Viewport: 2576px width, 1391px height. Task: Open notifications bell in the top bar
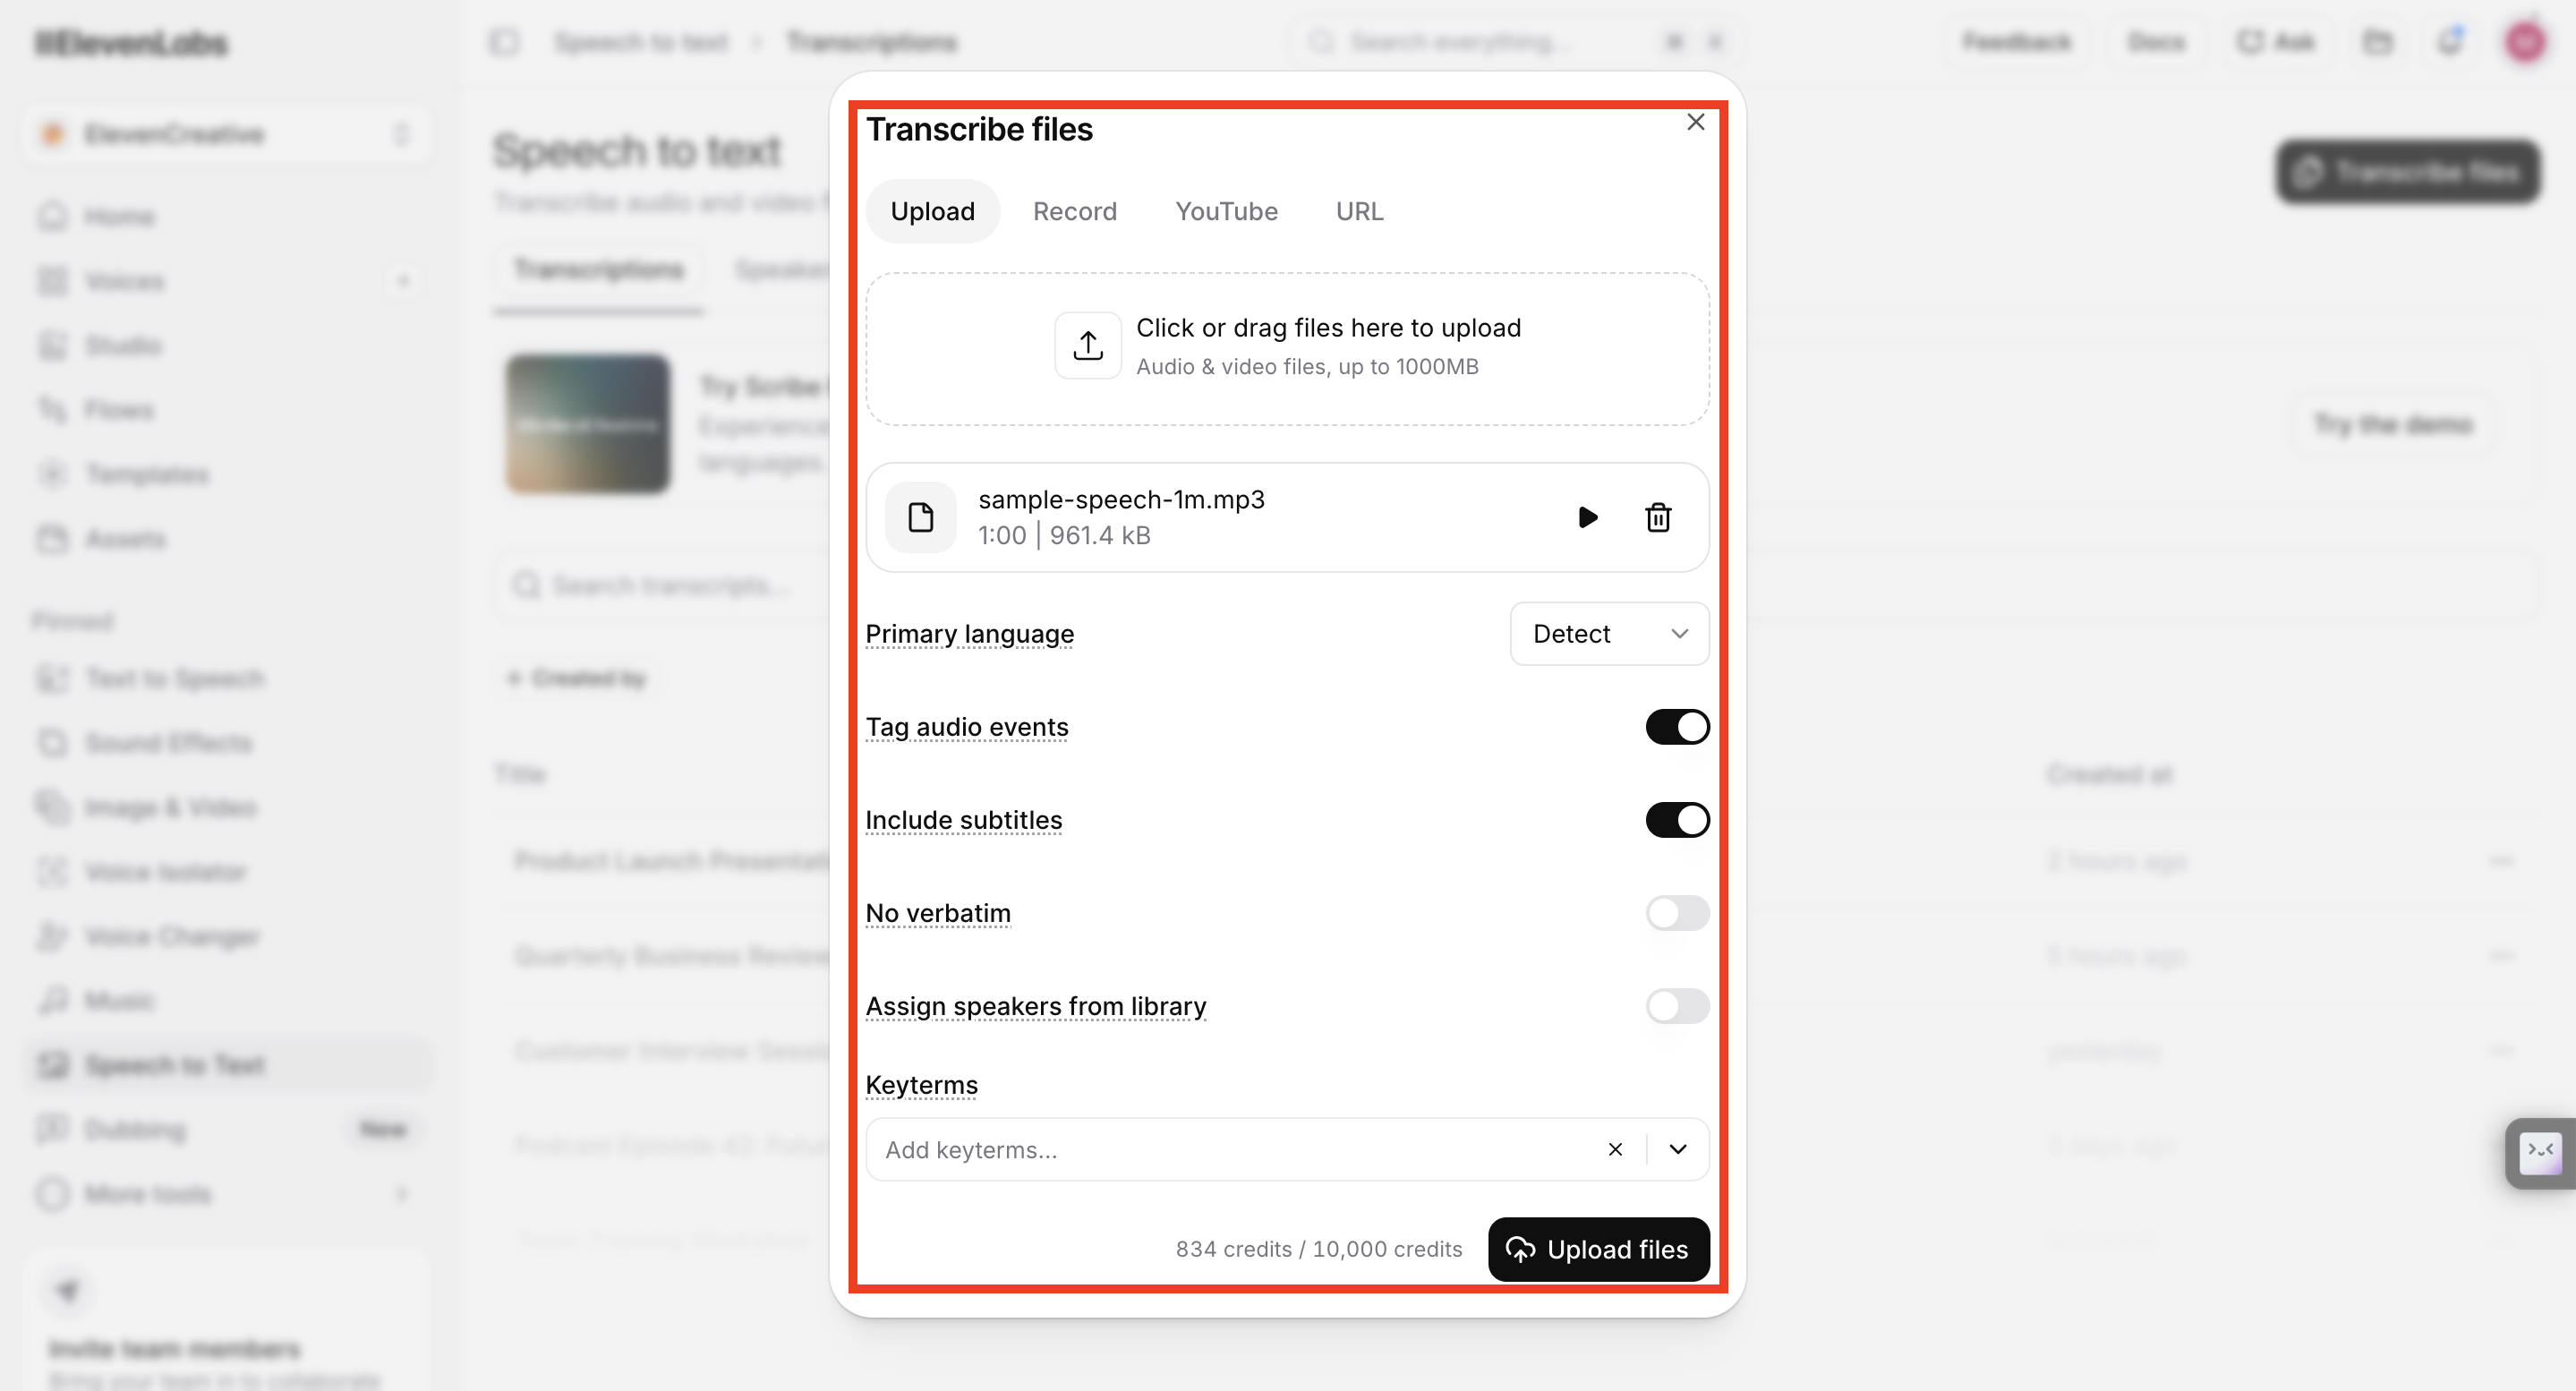coord(2450,41)
